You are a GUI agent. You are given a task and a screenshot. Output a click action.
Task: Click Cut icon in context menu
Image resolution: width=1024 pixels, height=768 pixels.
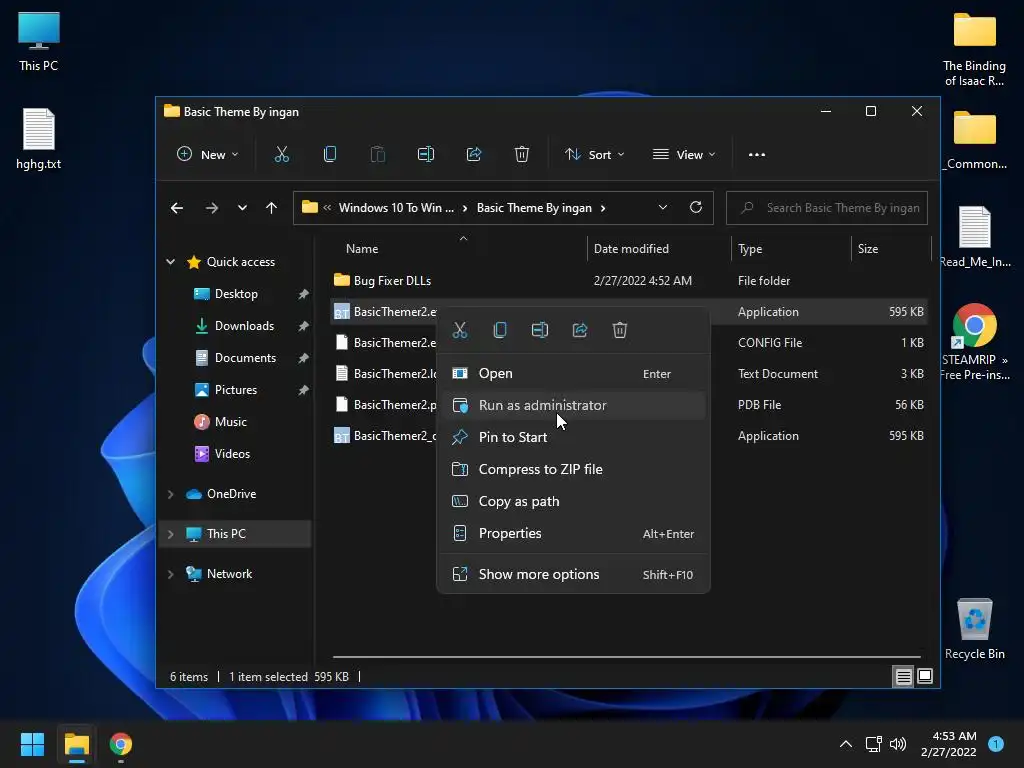(460, 330)
